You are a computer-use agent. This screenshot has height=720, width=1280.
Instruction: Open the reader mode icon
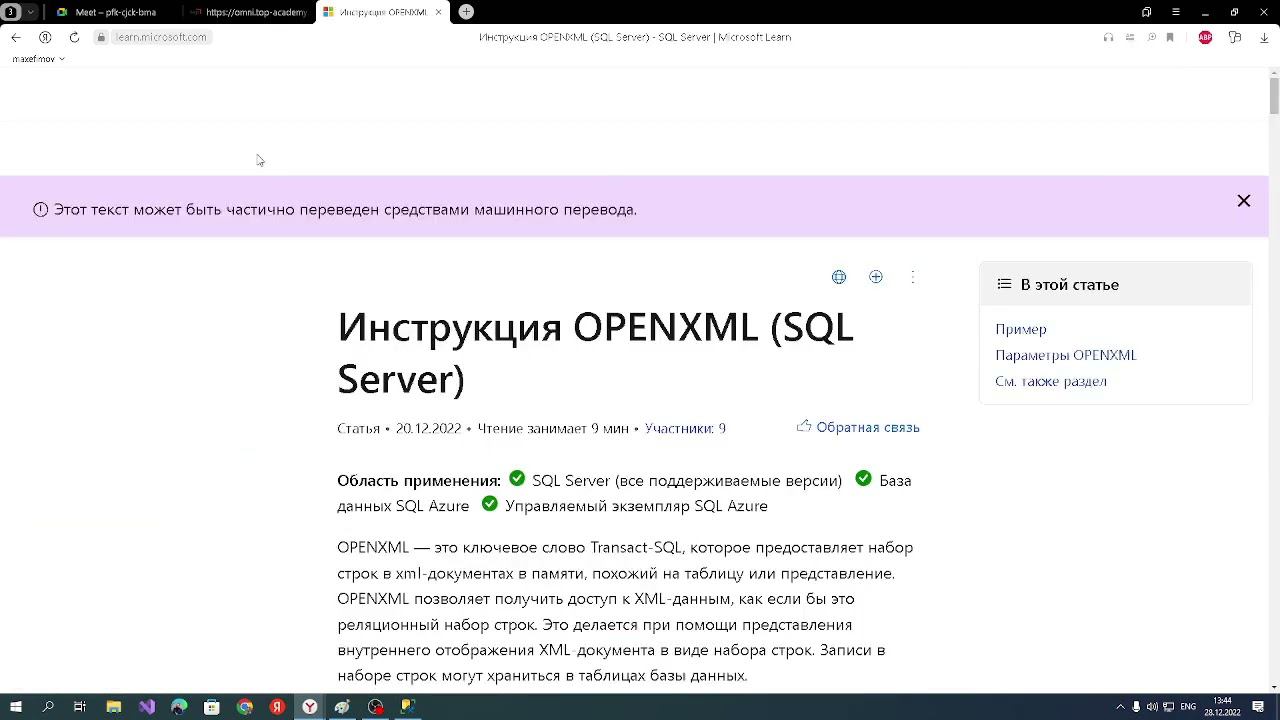coord(1130,37)
